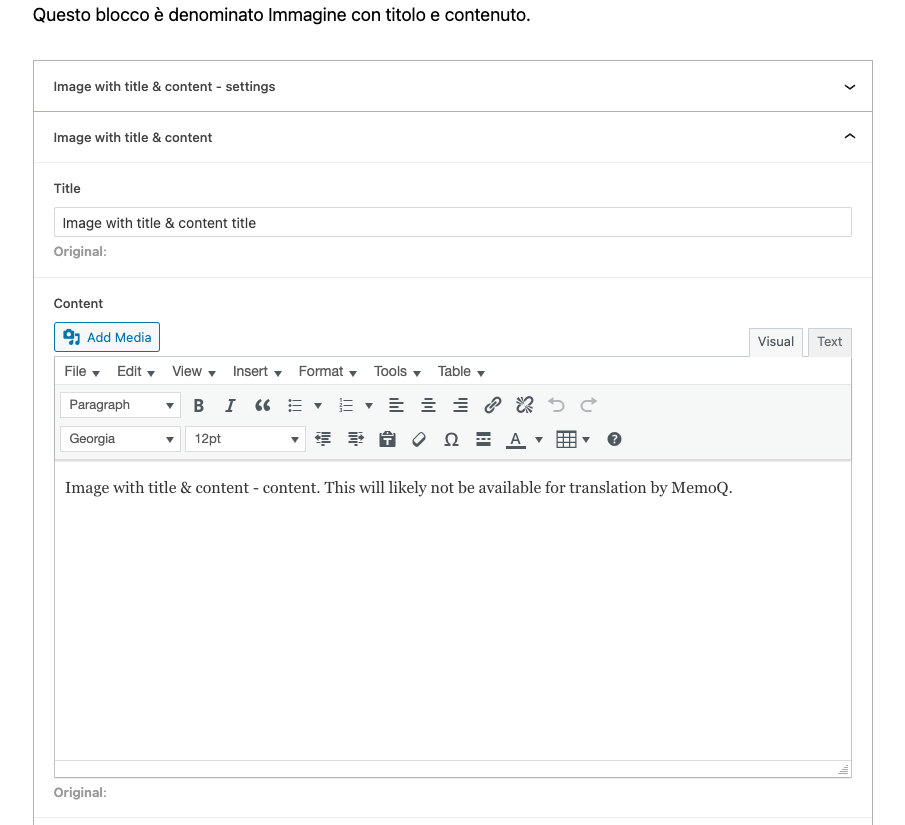Insert special character omega
This screenshot has width=905, height=825.
(x=451, y=439)
